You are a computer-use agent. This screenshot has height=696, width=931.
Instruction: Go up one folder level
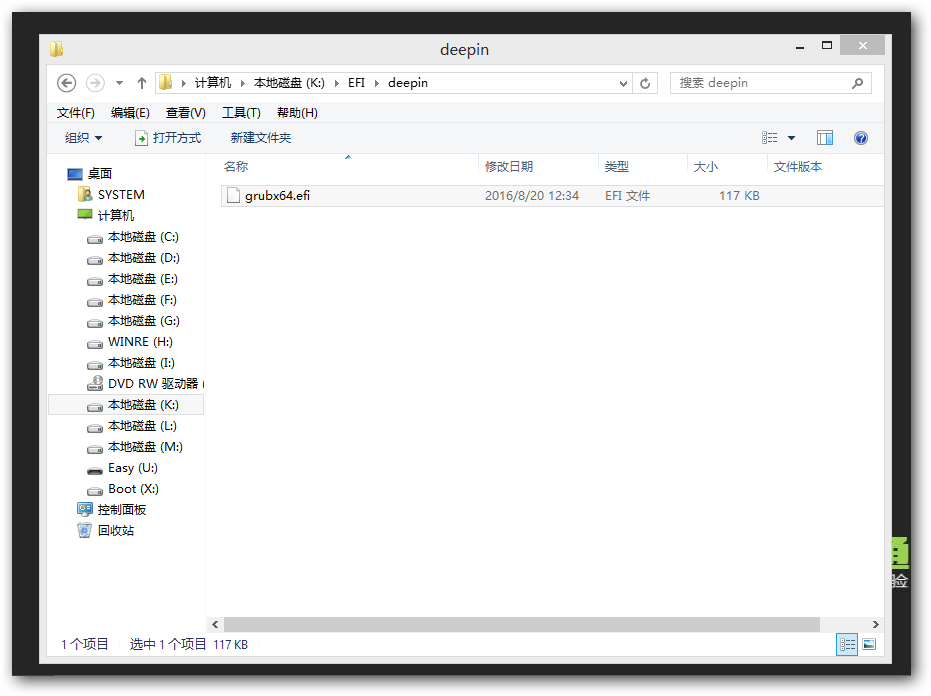click(141, 83)
